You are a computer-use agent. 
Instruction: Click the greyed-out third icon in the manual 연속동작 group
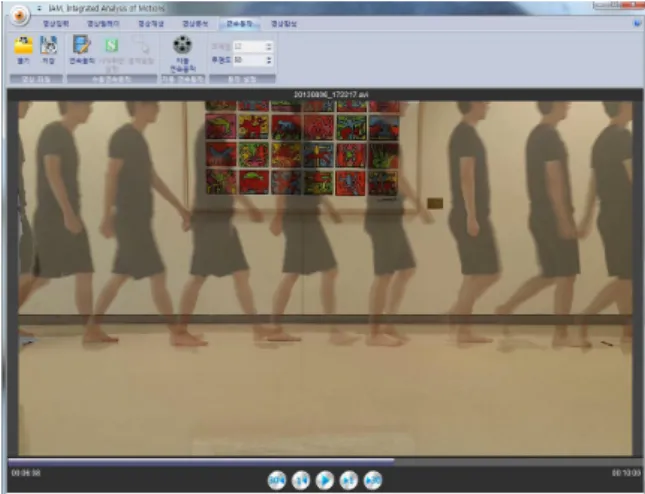click(x=141, y=44)
